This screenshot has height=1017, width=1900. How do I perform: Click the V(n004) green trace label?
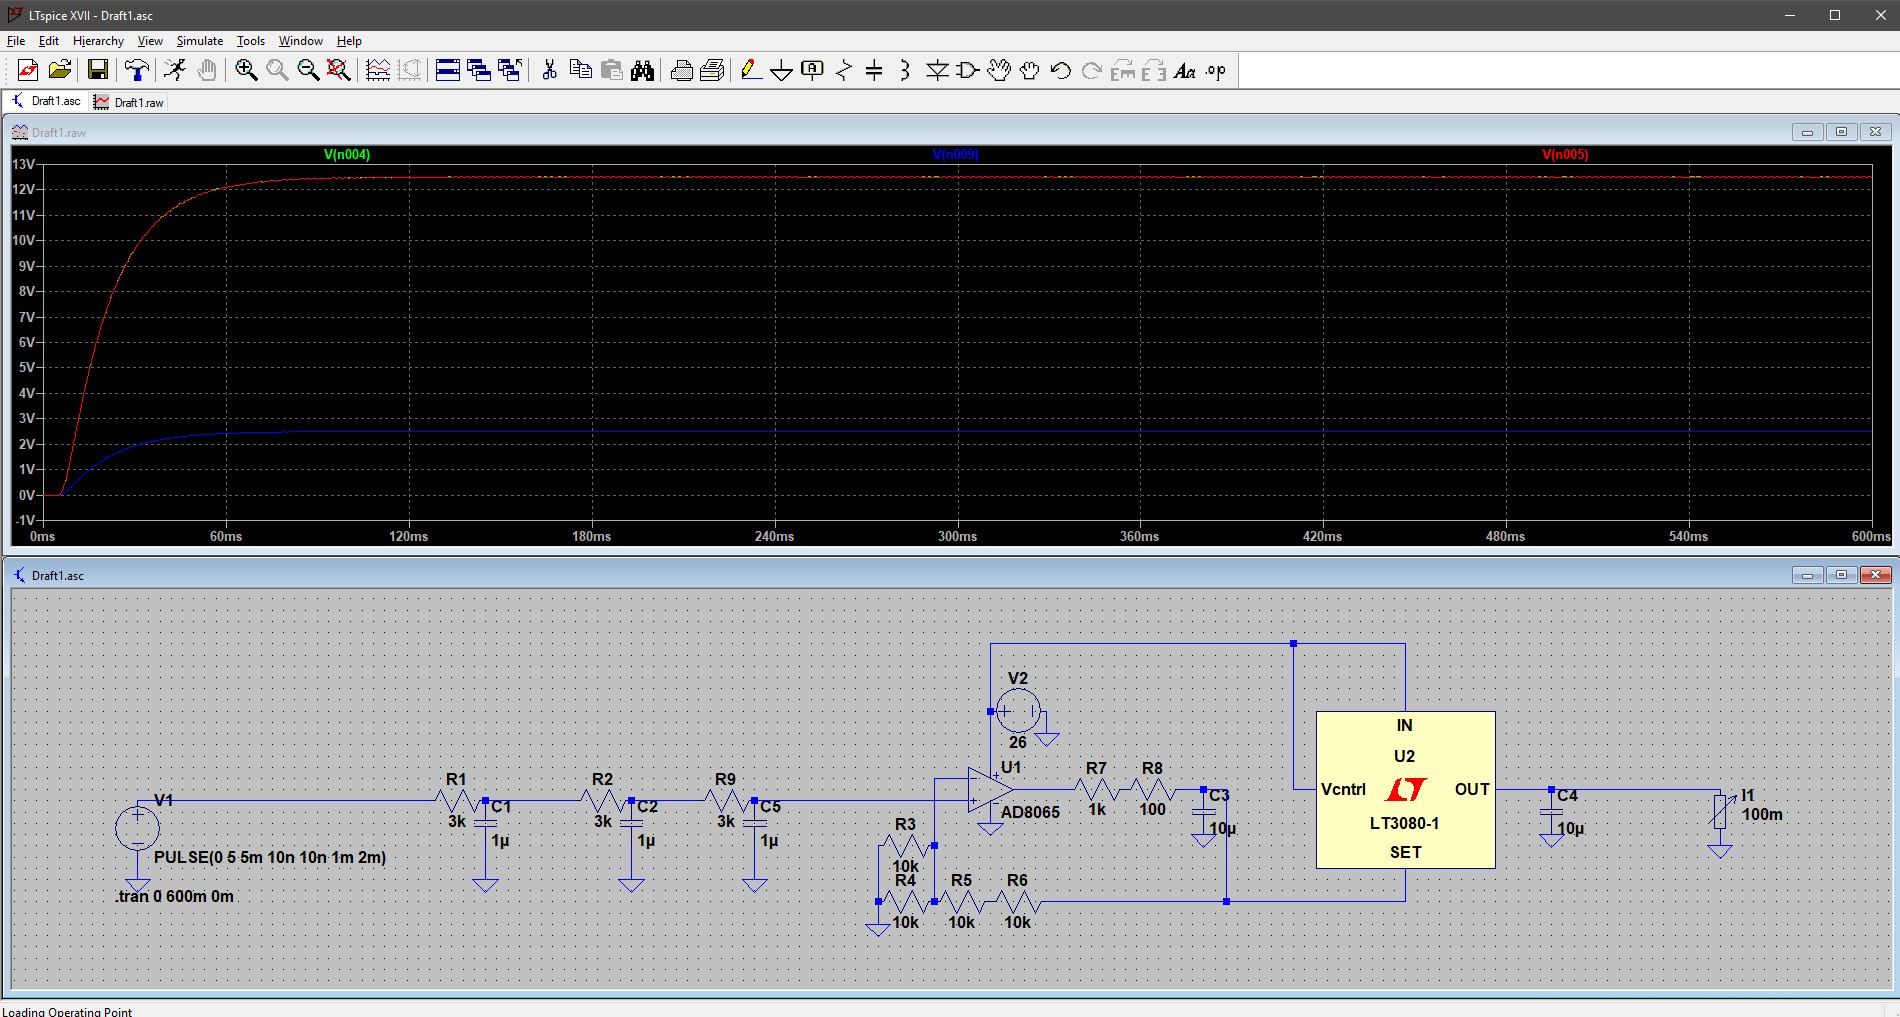point(347,155)
